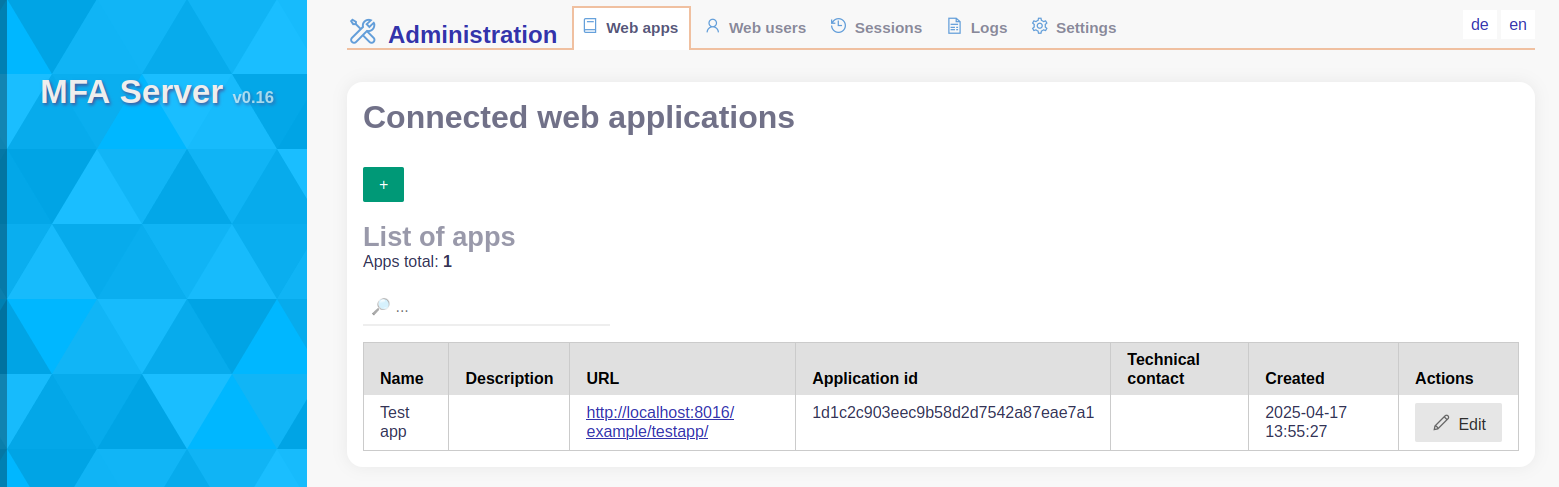Click the pencil icon on the Edit button
This screenshot has height=487, width=1559.
[1441, 423]
